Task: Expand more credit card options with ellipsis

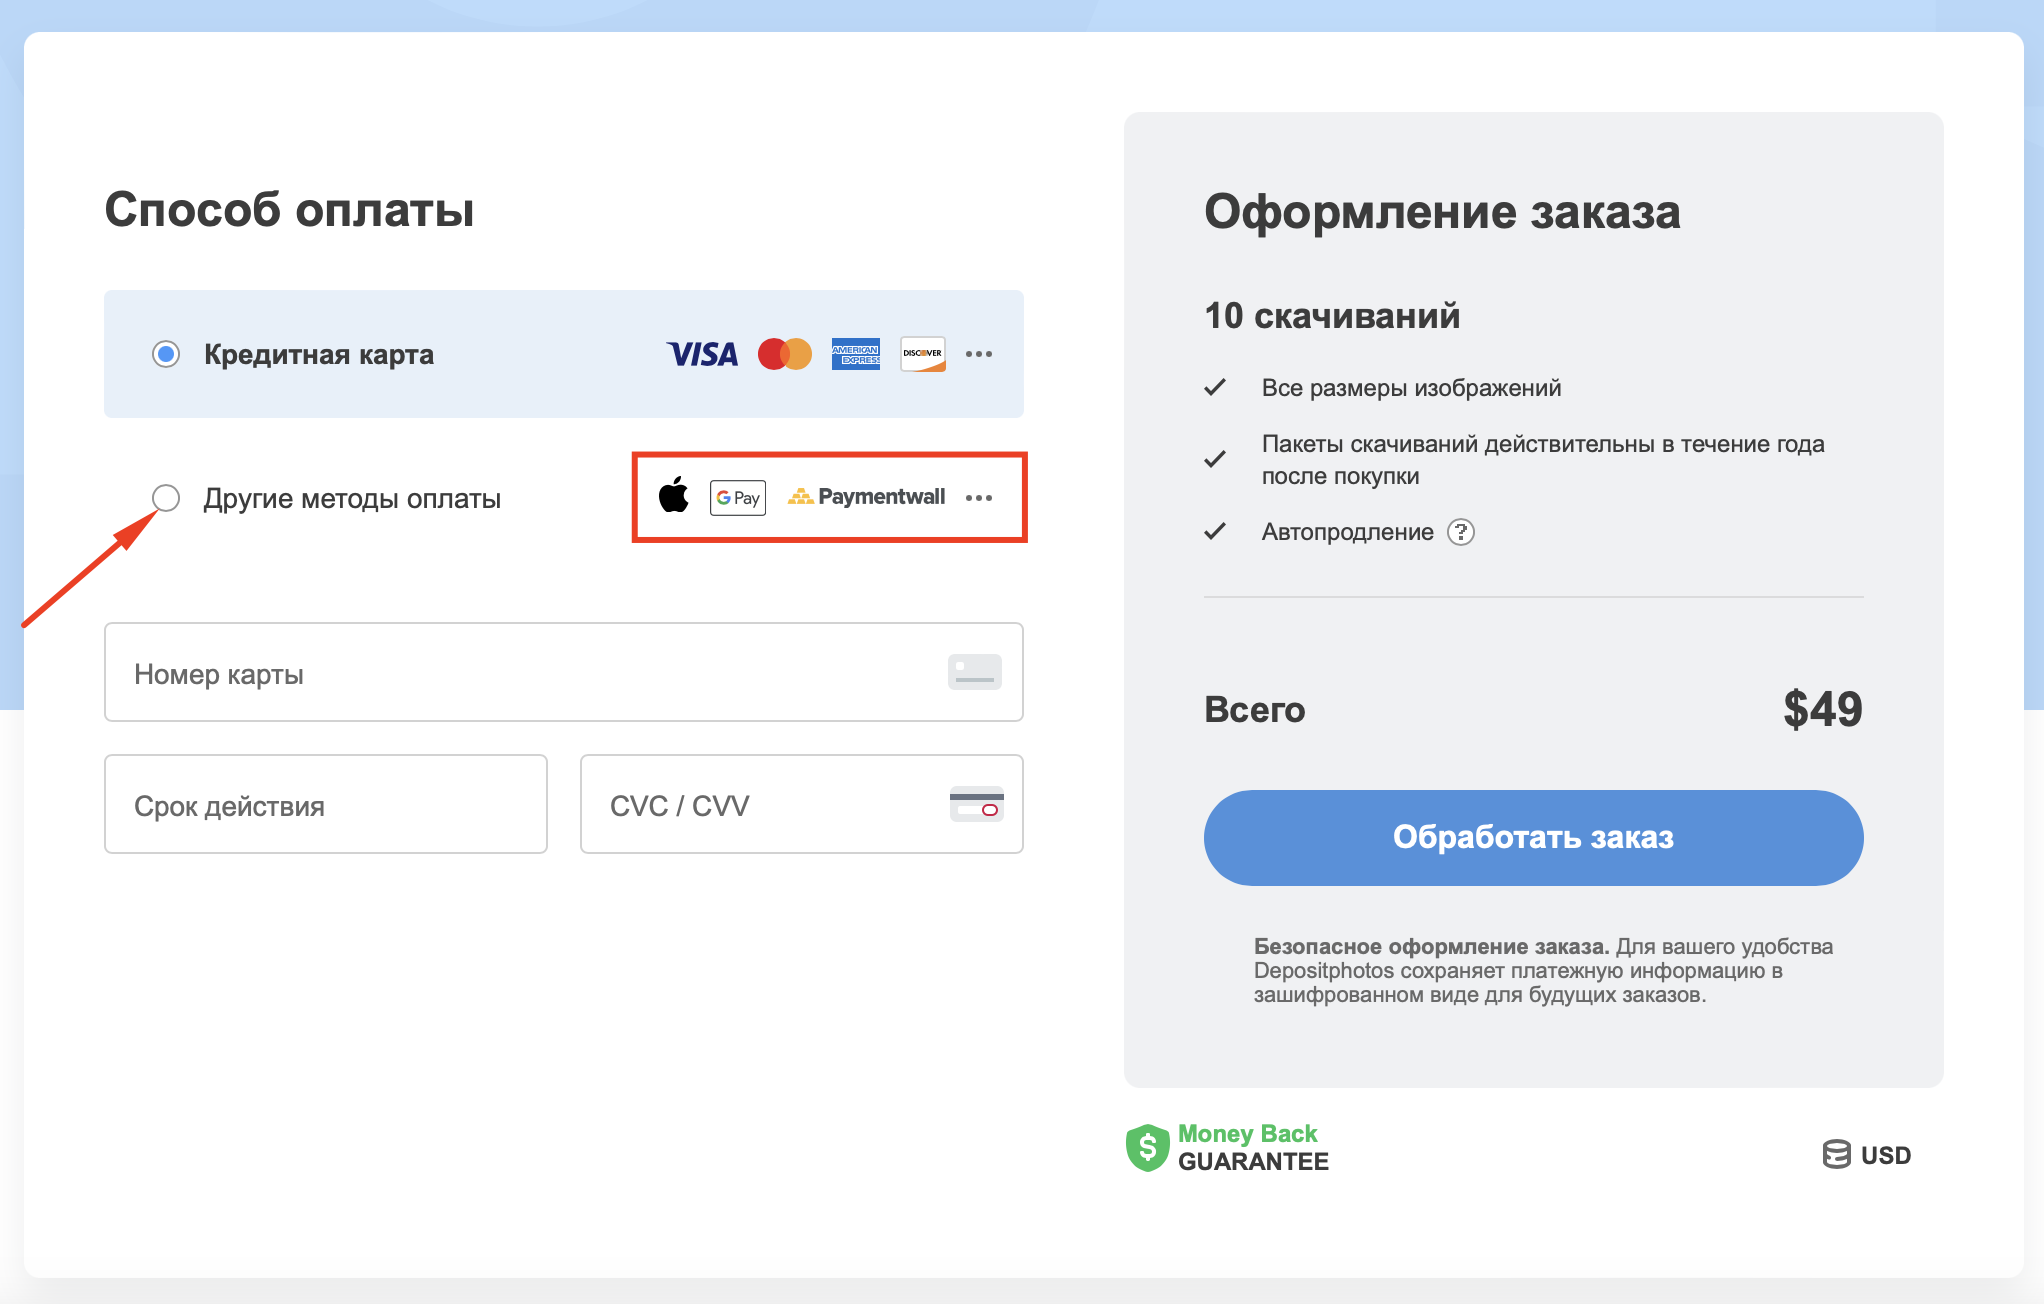Action: [x=979, y=354]
